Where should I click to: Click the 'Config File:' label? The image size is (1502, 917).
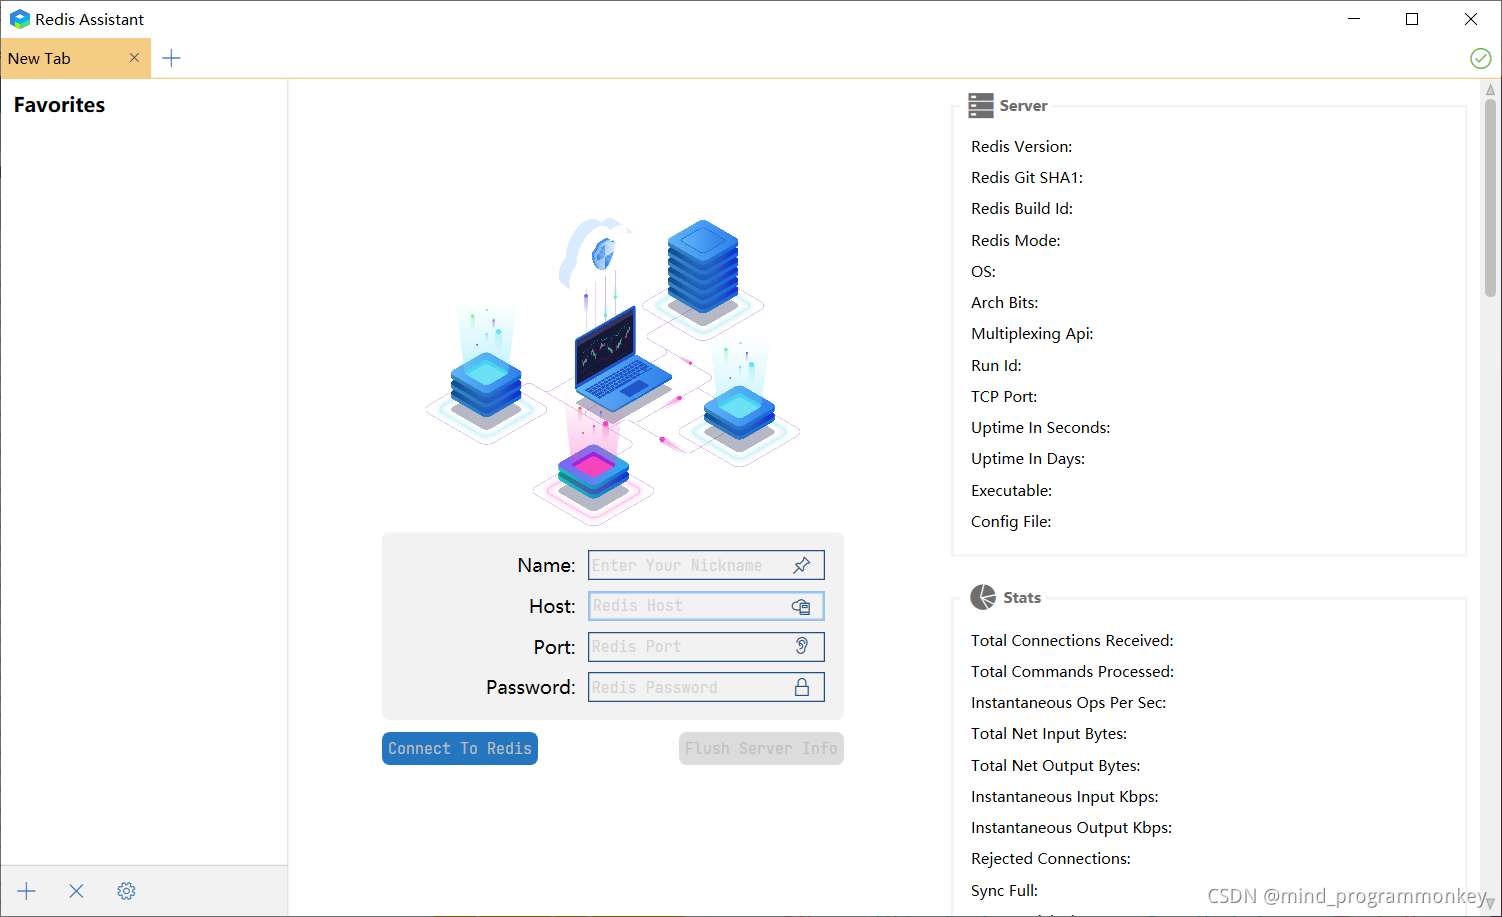coord(1011,522)
